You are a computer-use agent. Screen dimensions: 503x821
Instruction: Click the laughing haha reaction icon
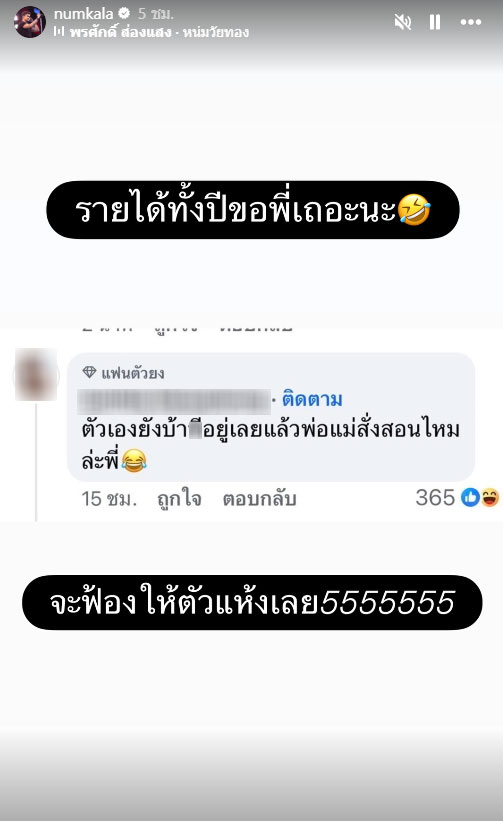point(490,497)
